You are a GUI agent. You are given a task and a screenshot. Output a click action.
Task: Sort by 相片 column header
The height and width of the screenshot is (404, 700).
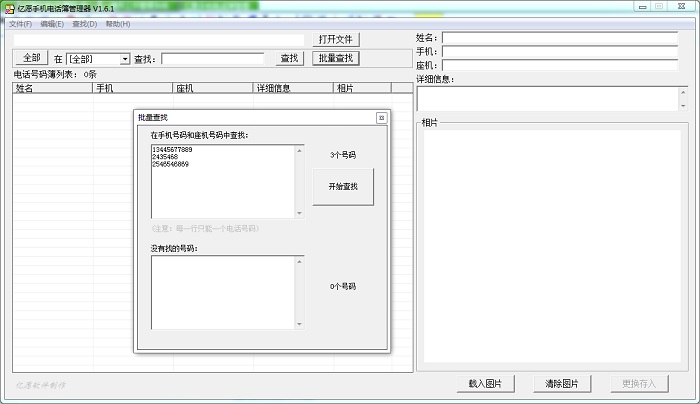pos(362,88)
